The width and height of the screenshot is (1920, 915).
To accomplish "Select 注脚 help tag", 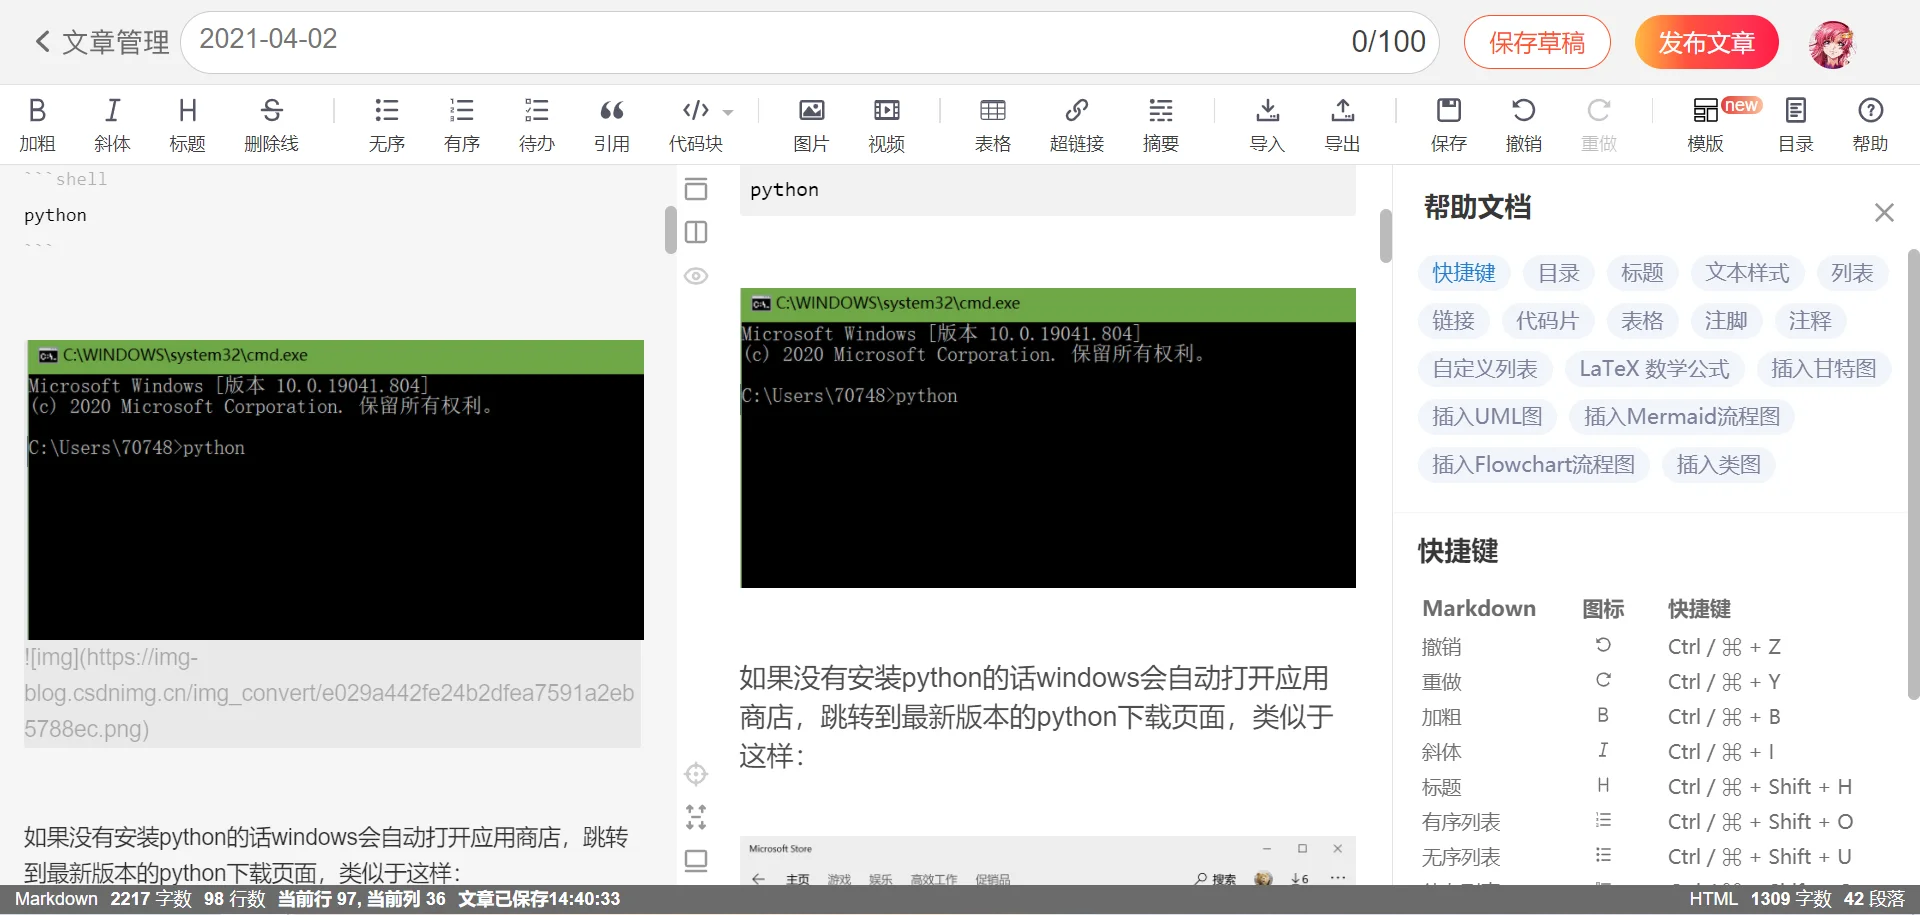I will pyautogui.click(x=1726, y=320).
